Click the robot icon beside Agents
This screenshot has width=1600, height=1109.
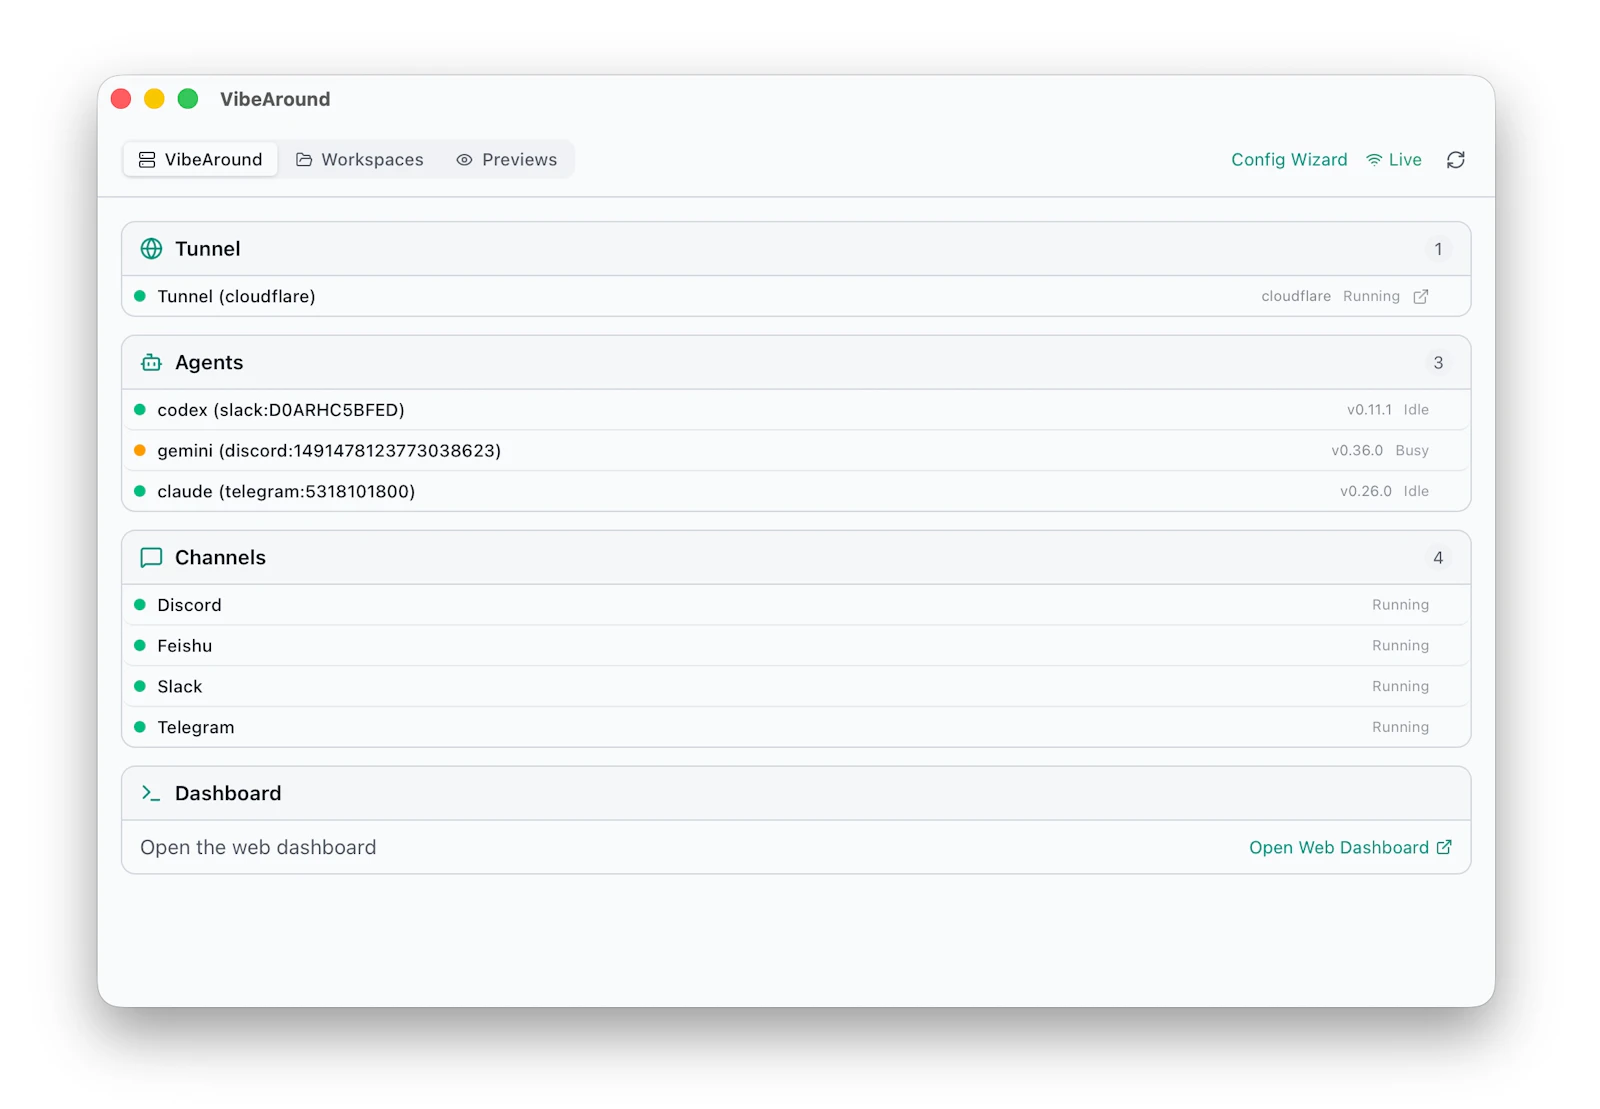[x=151, y=363]
